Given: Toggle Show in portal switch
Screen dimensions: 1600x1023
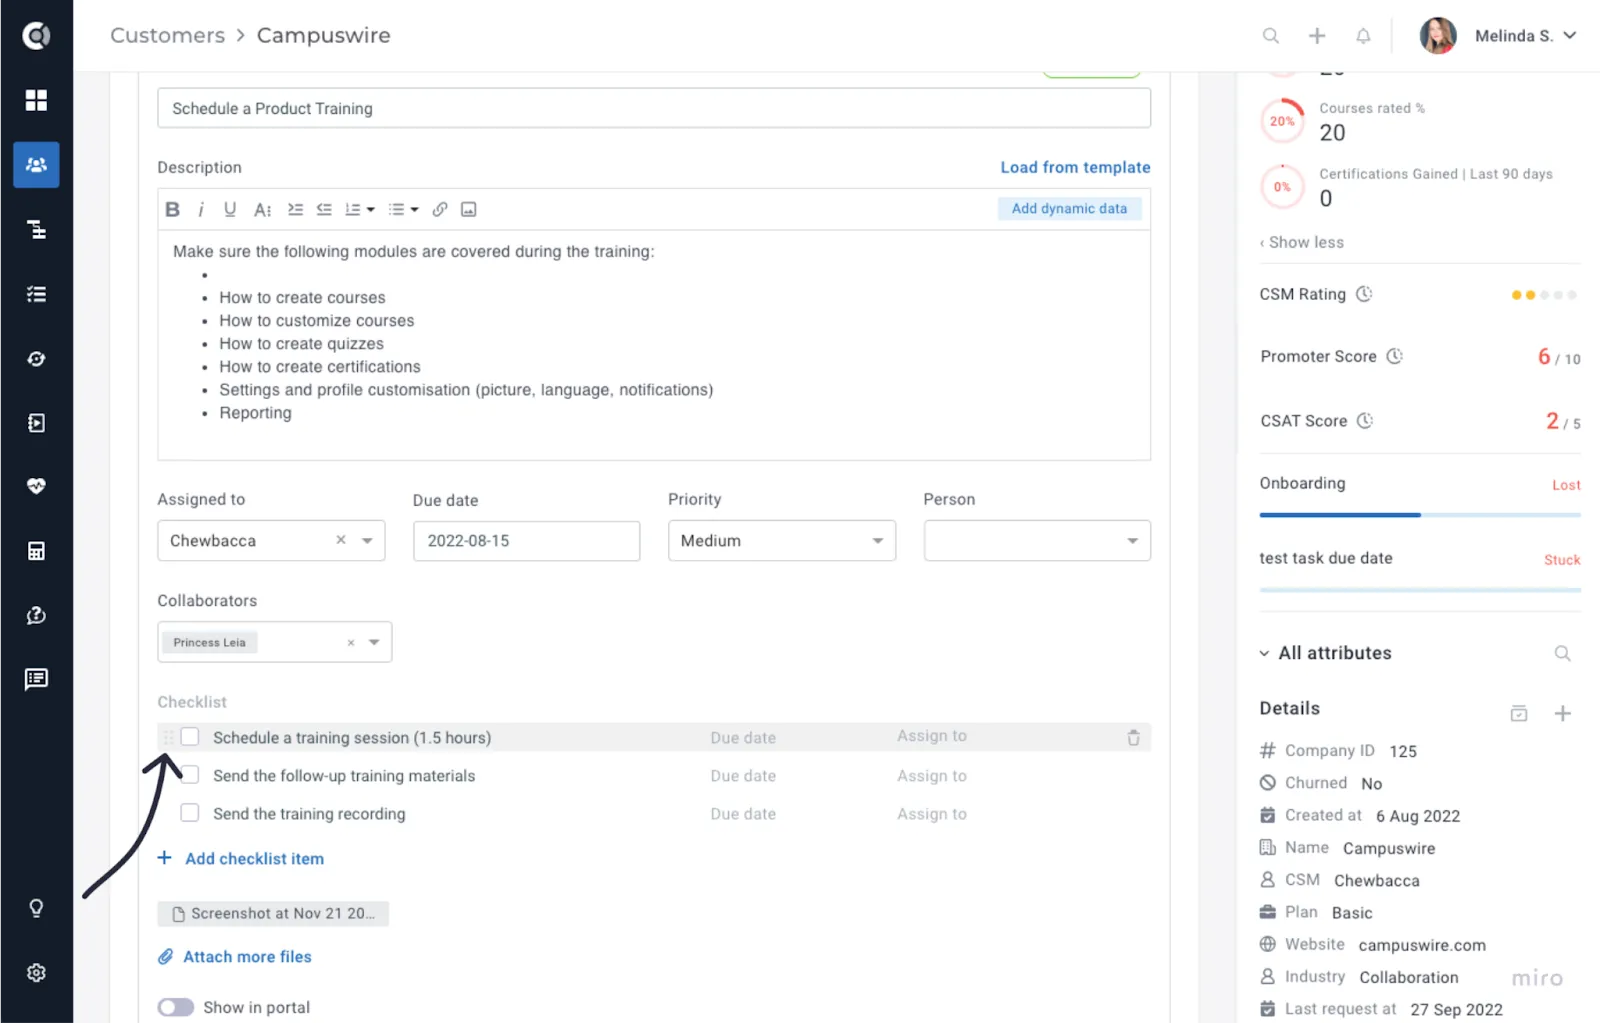Looking at the screenshot, I should [176, 1007].
